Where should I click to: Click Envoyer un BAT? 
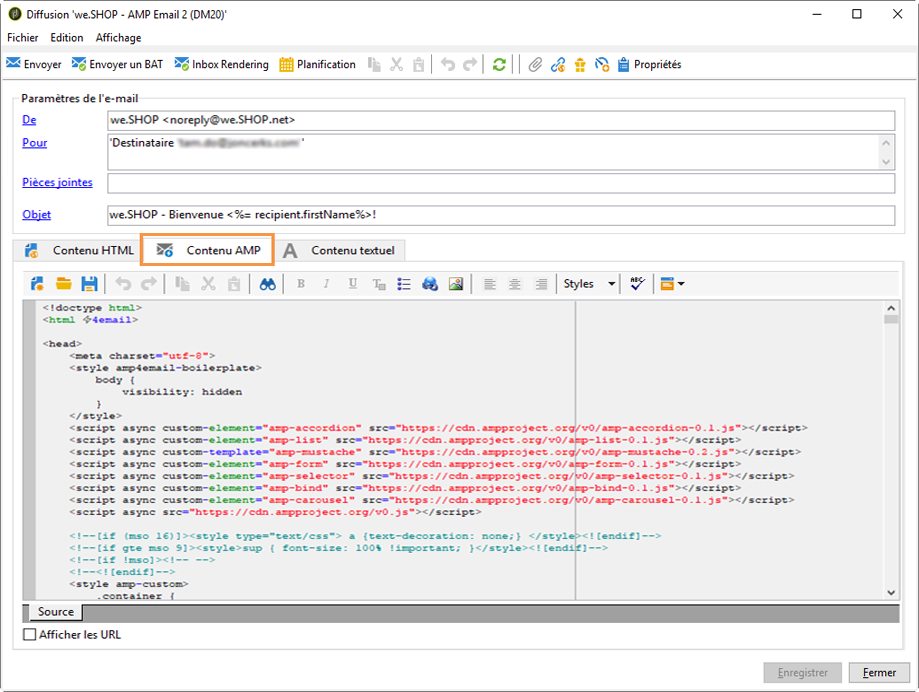[117, 64]
